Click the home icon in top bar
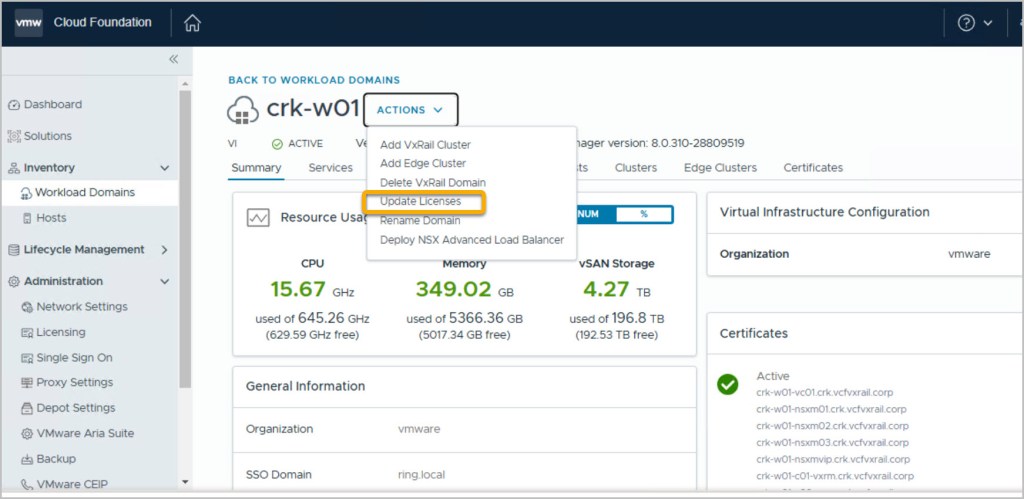The height and width of the screenshot is (499, 1024). 193,23
